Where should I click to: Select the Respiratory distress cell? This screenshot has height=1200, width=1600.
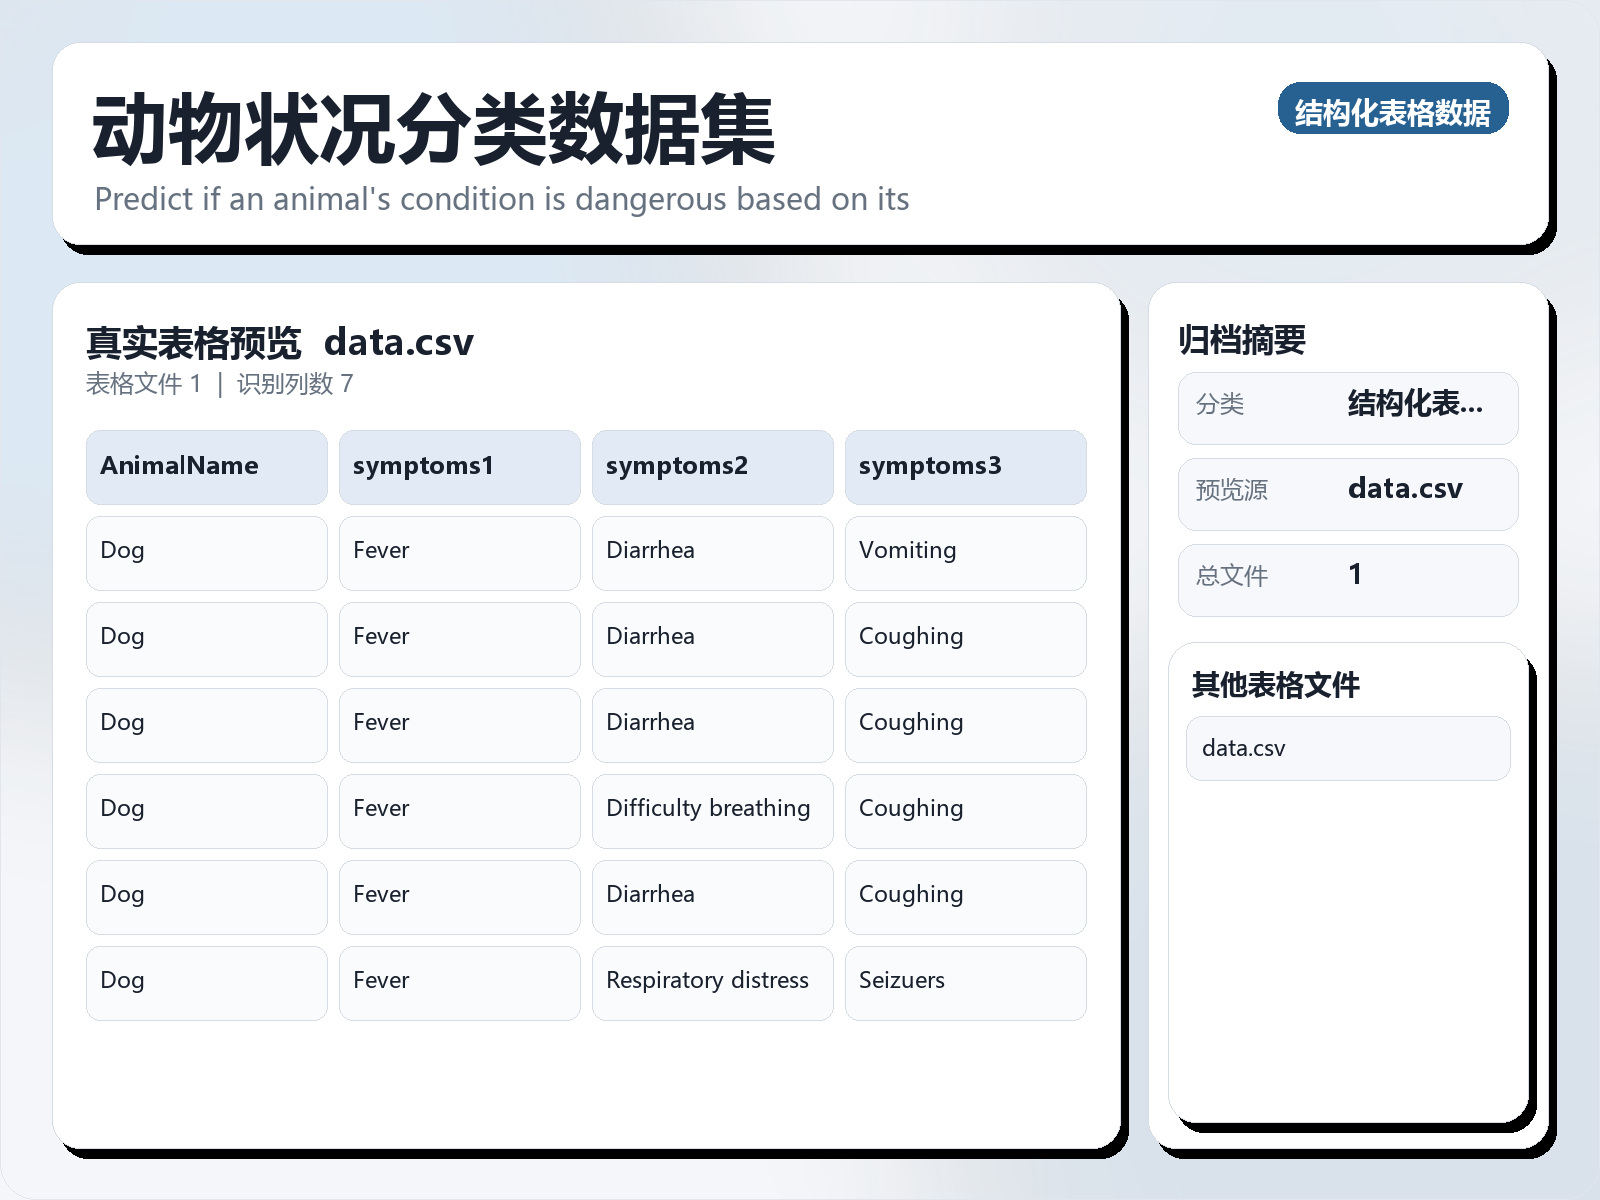click(712, 981)
